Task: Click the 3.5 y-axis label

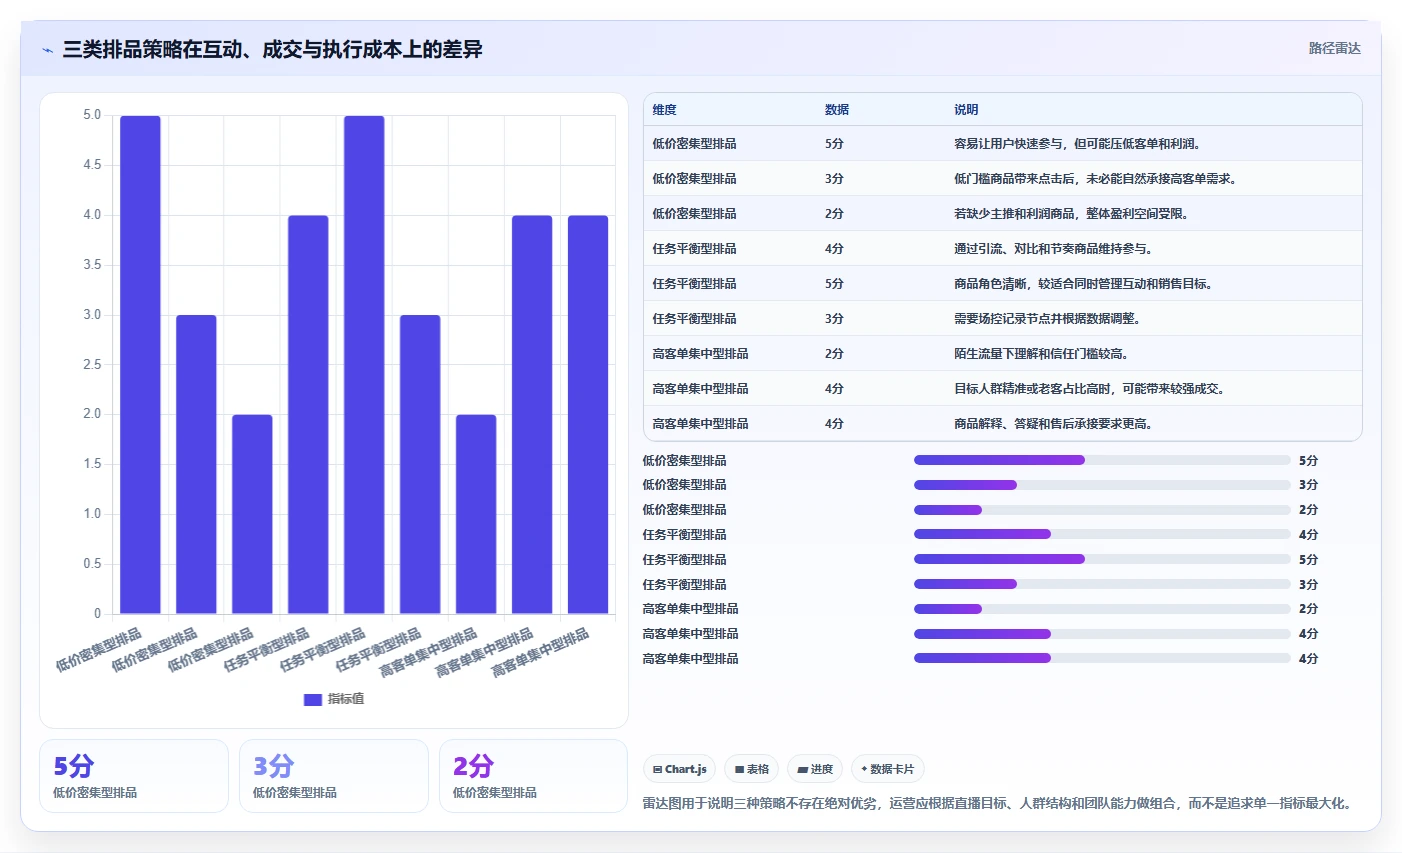Action: pyautogui.click(x=92, y=265)
